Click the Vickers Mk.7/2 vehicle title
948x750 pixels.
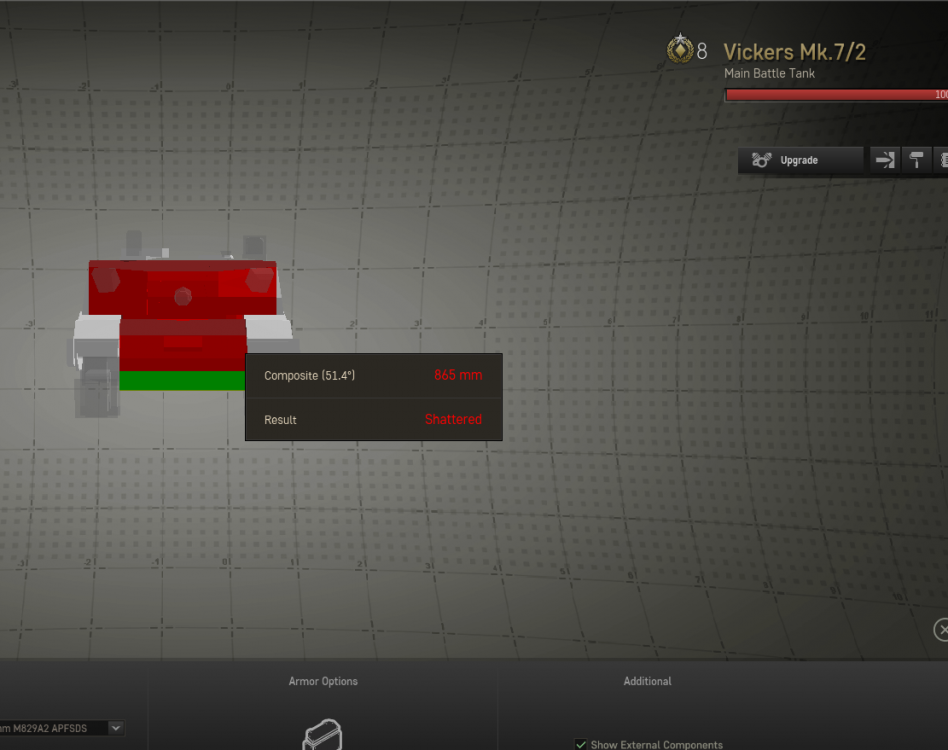[794, 52]
